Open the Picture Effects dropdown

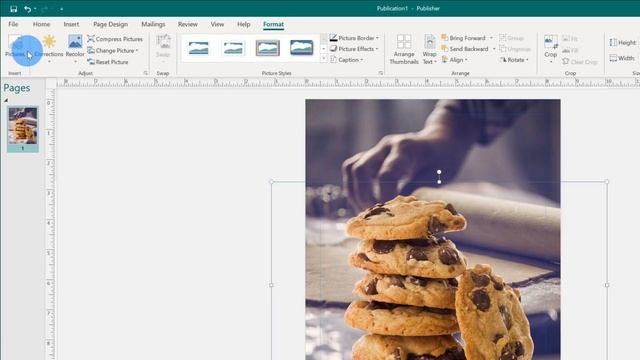354,49
